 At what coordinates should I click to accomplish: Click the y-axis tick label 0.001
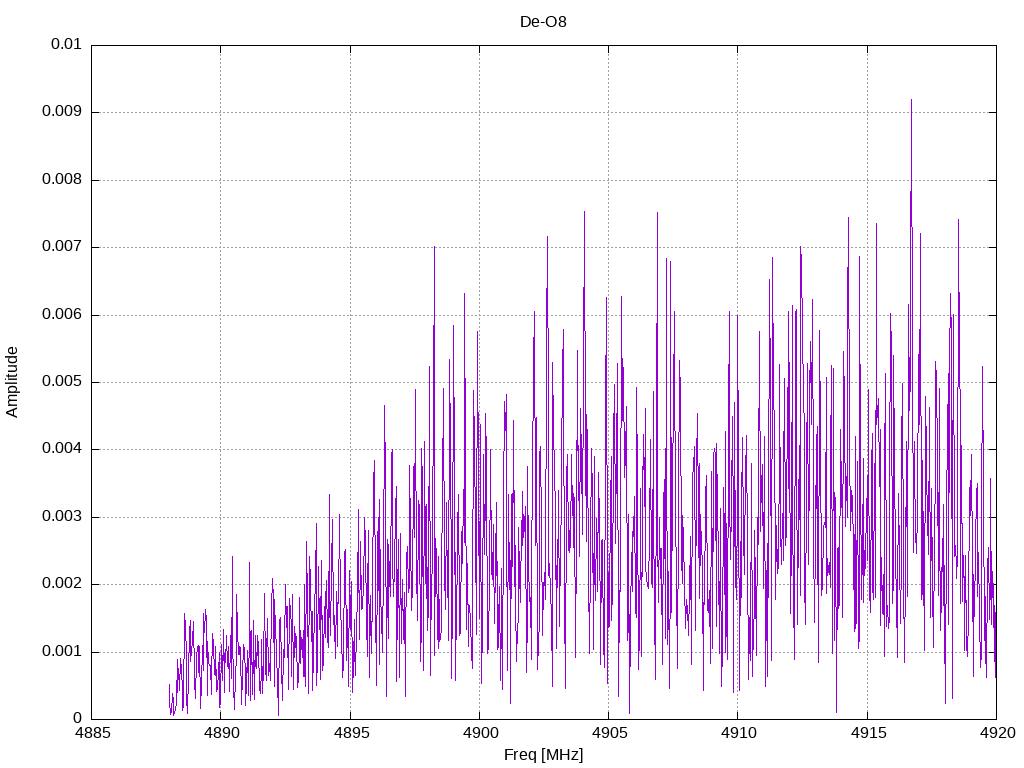click(x=62, y=651)
